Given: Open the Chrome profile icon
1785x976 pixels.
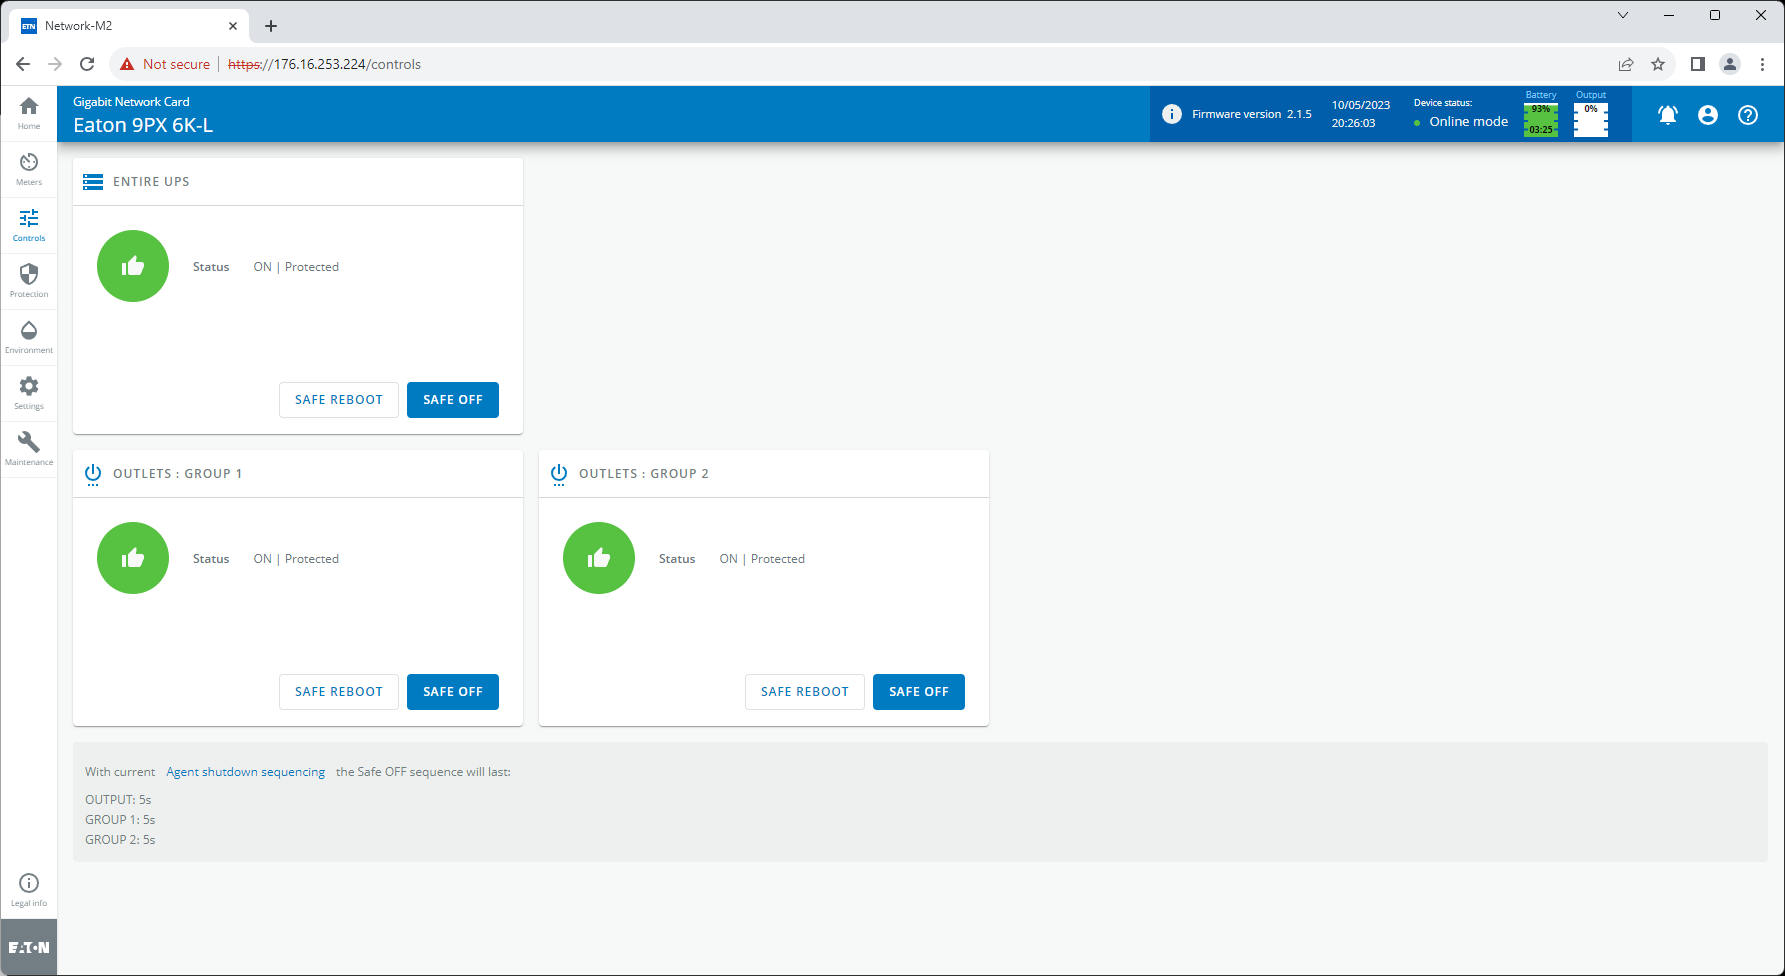Looking at the screenshot, I should click(x=1730, y=64).
